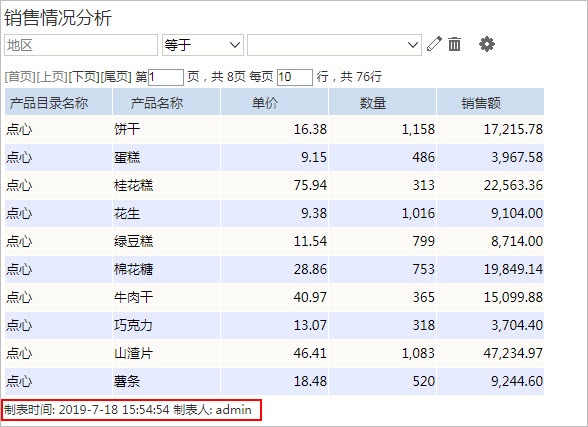
Task: Click the trash delete icon
Action: [x=454, y=44]
